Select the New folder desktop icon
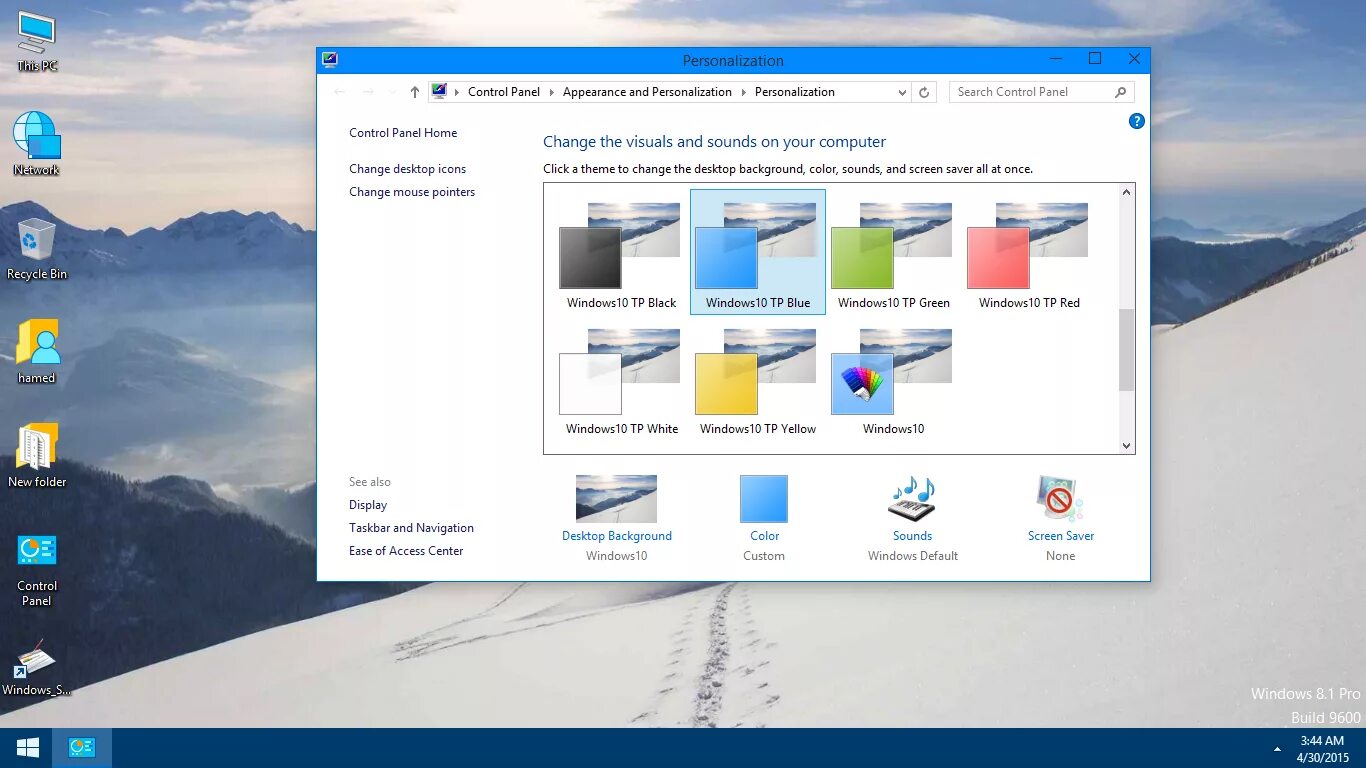This screenshot has width=1366, height=768. click(37, 456)
